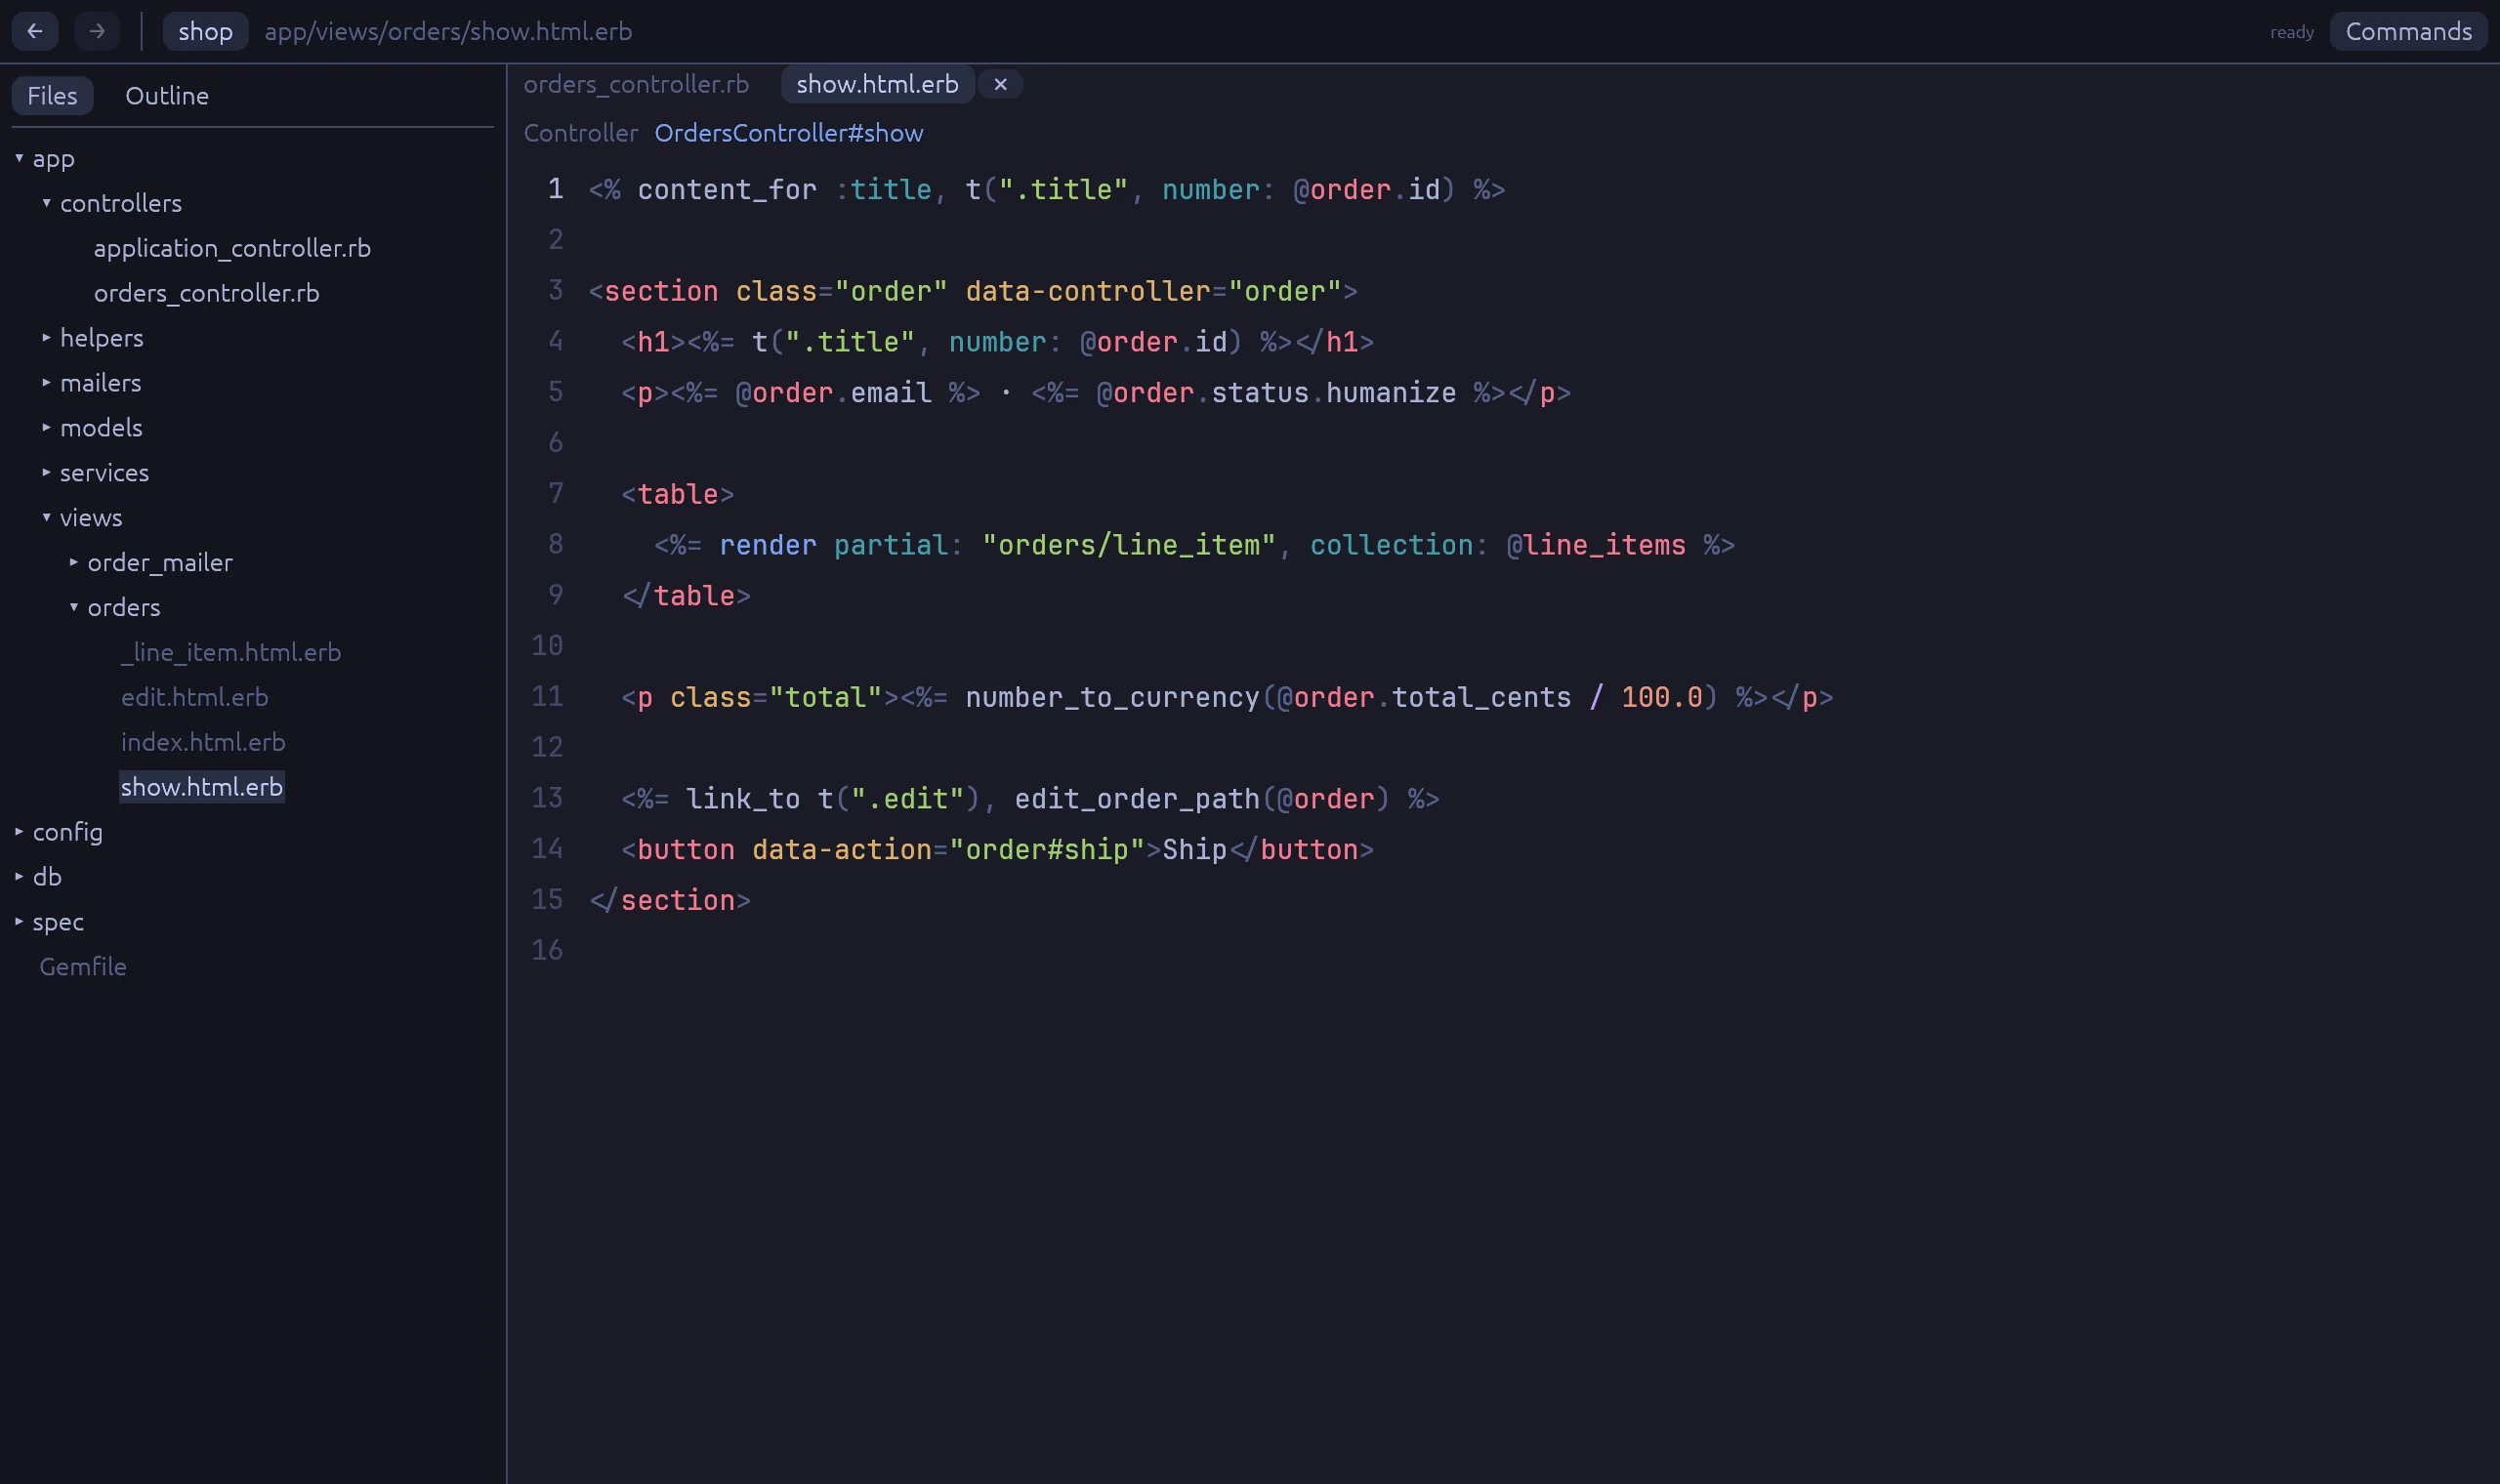Click line number 16 in the gutter
Viewport: 2500px width, 1484px height.
pos(547,950)
